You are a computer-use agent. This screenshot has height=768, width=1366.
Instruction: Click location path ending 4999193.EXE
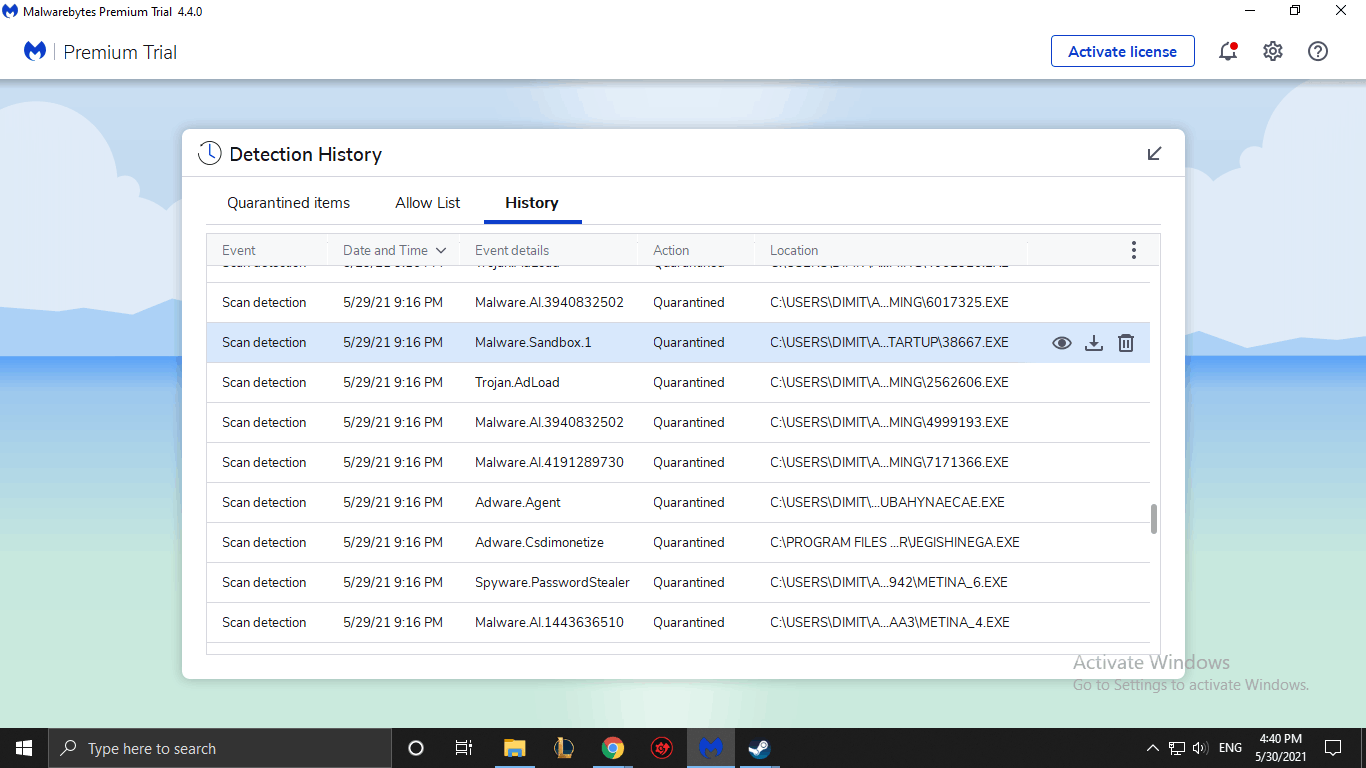(x=889, y=422)
